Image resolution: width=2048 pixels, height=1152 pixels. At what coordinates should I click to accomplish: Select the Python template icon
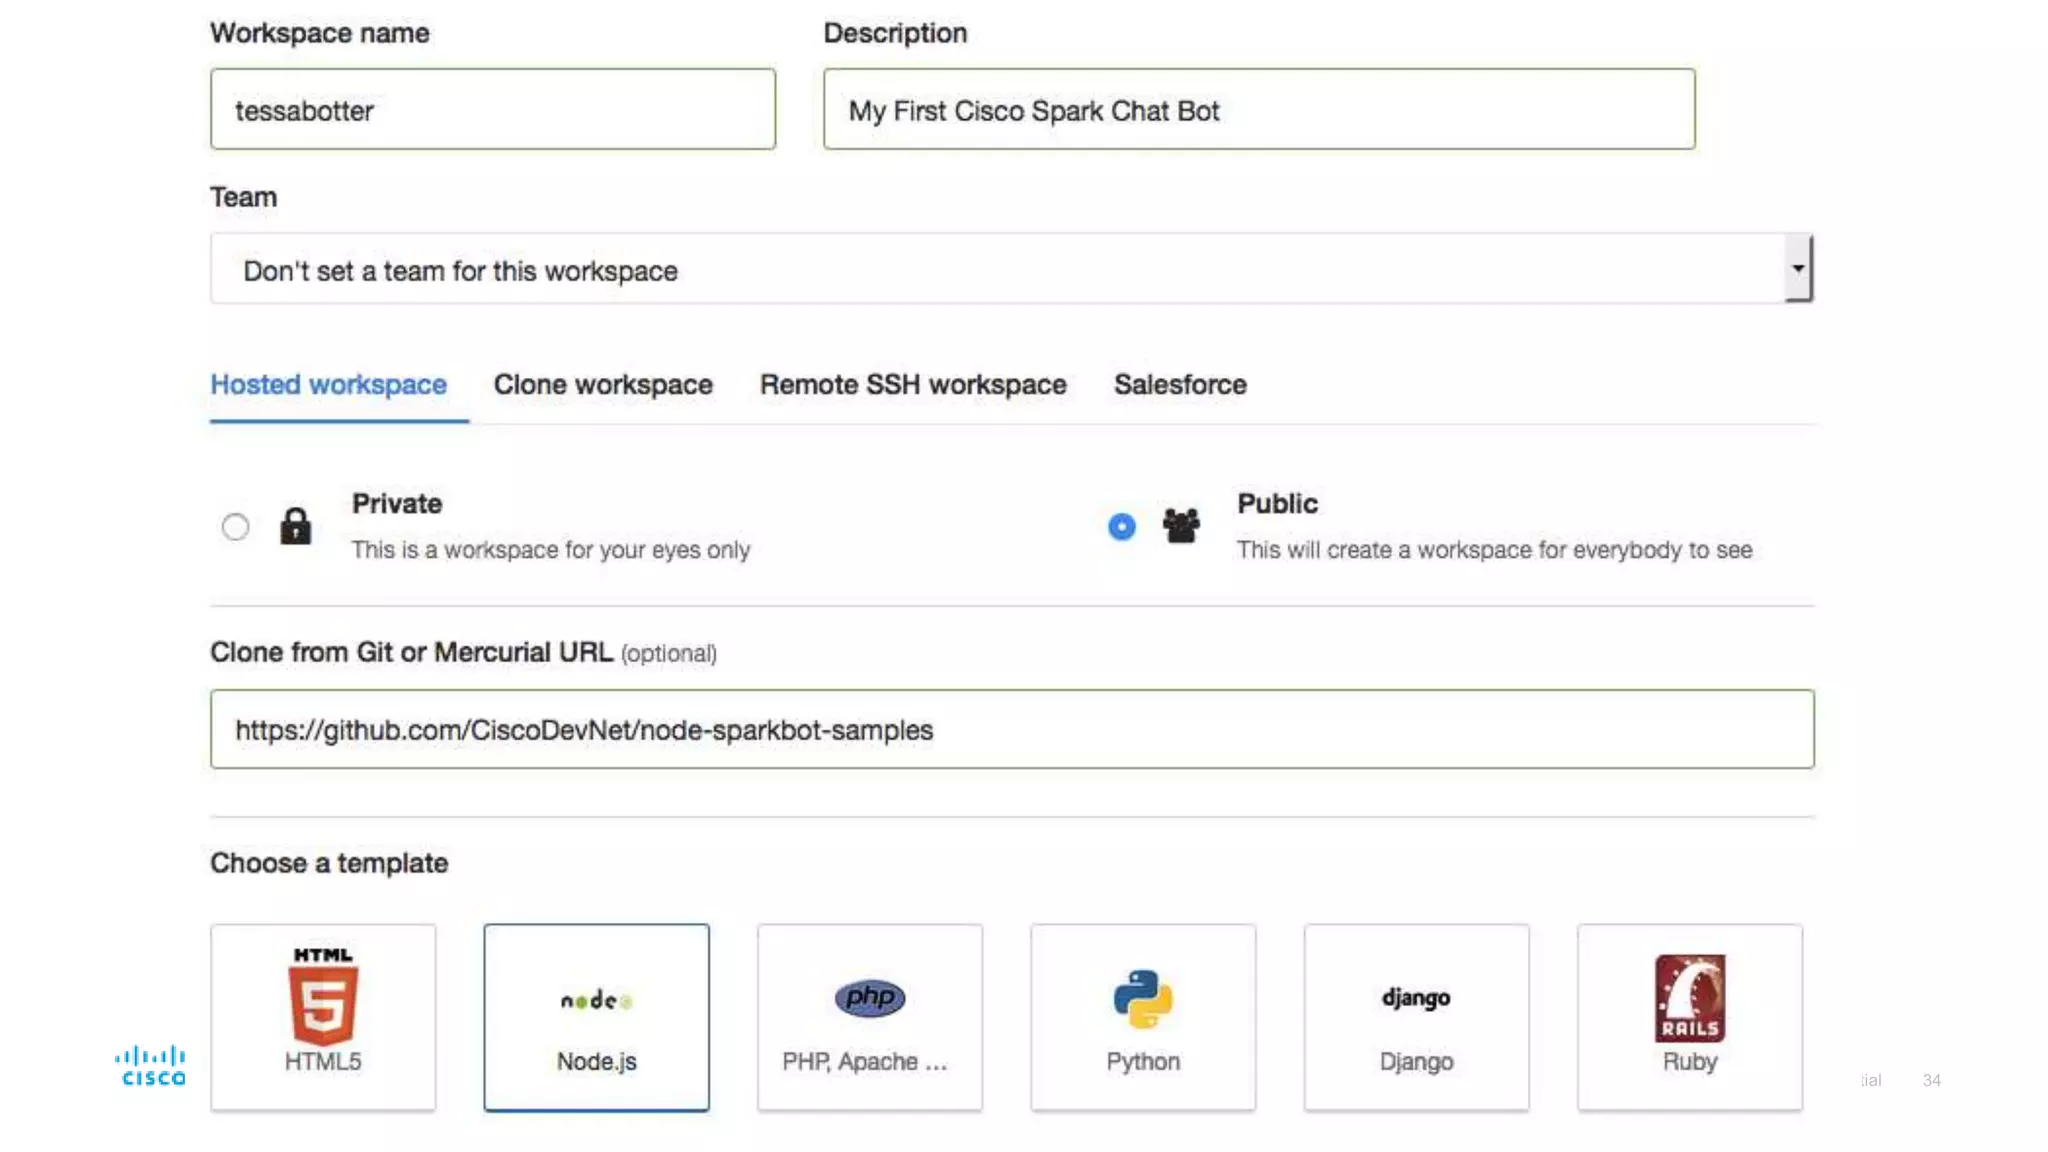(1143, 999)
